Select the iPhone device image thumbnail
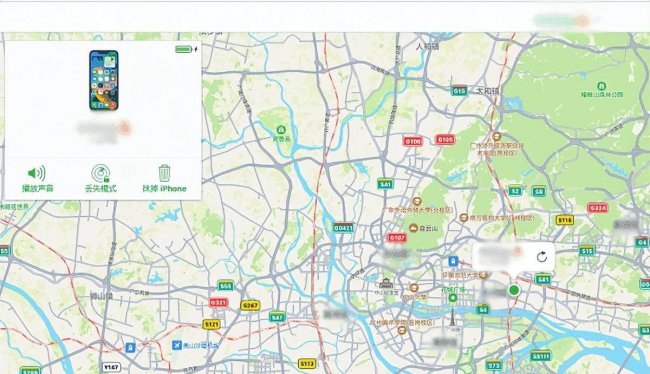This screenshot has width=650, height=374. tap(104, 80)
